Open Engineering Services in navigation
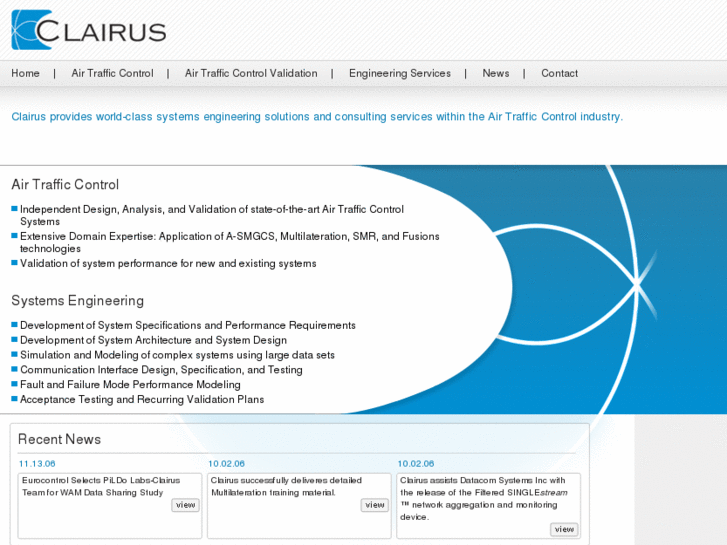Image resolution: width=727 pixels, height=545 pixels. pos(400,73)
